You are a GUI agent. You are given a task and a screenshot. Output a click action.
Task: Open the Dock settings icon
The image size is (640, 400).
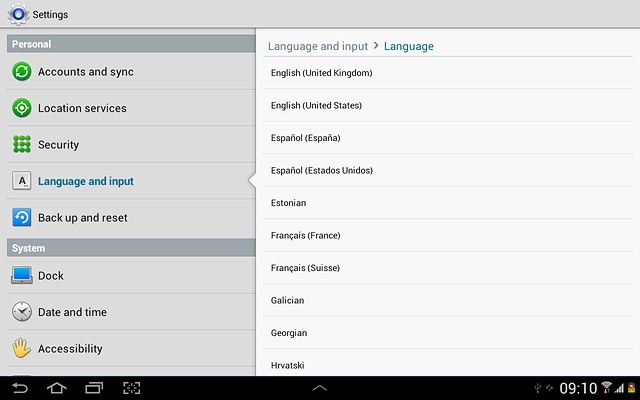tap(22, 276)
